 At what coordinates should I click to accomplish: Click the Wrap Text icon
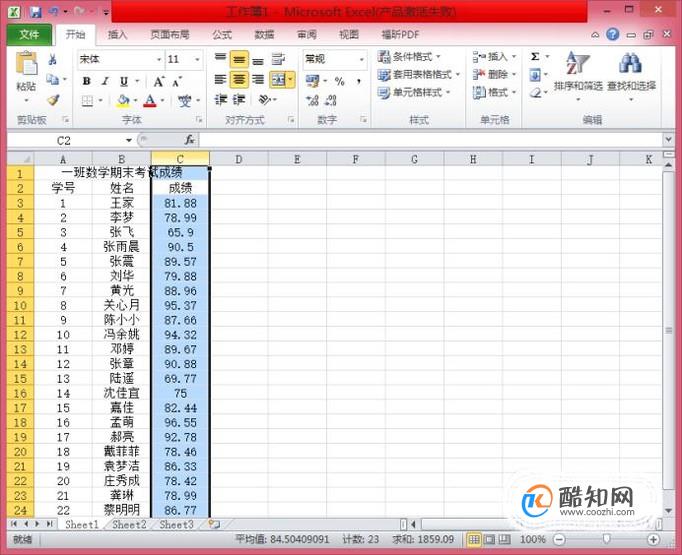(x=278, y=59)
